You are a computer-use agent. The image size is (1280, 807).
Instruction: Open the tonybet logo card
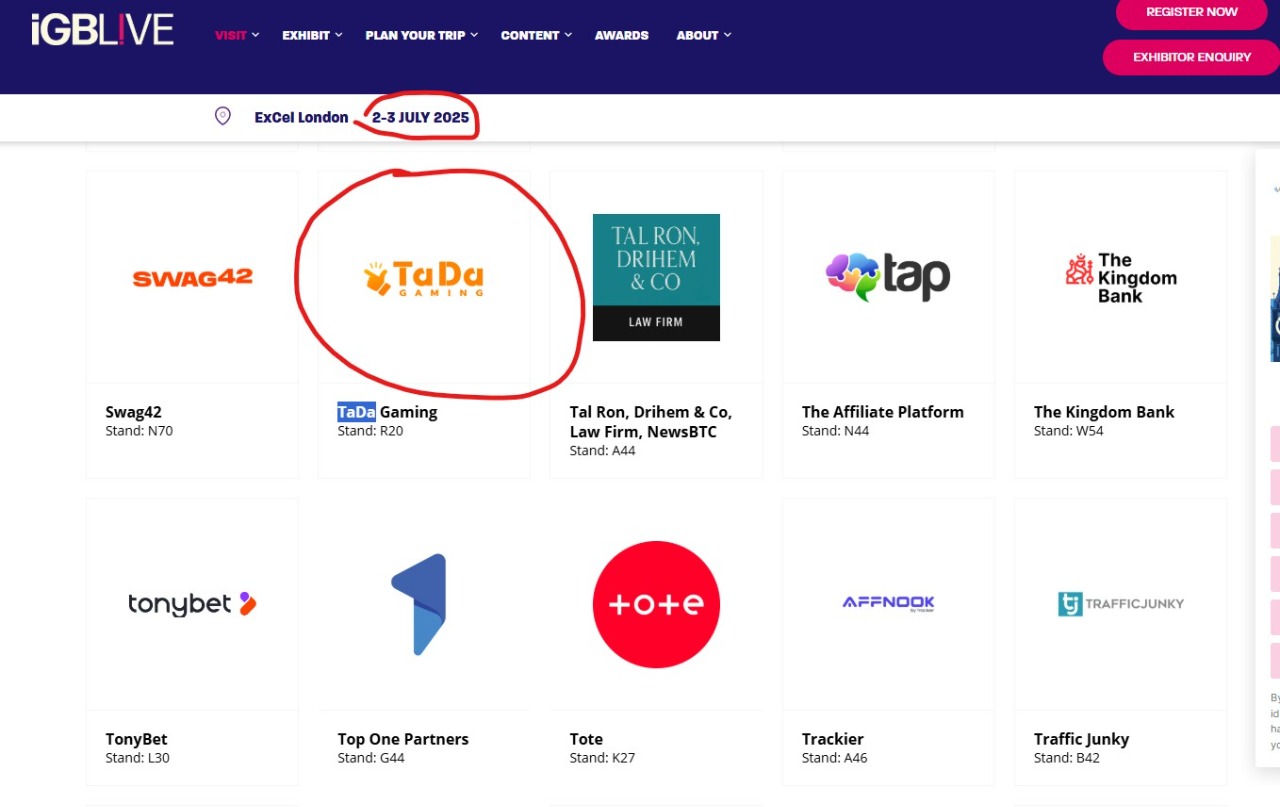[x=192, y=604]
